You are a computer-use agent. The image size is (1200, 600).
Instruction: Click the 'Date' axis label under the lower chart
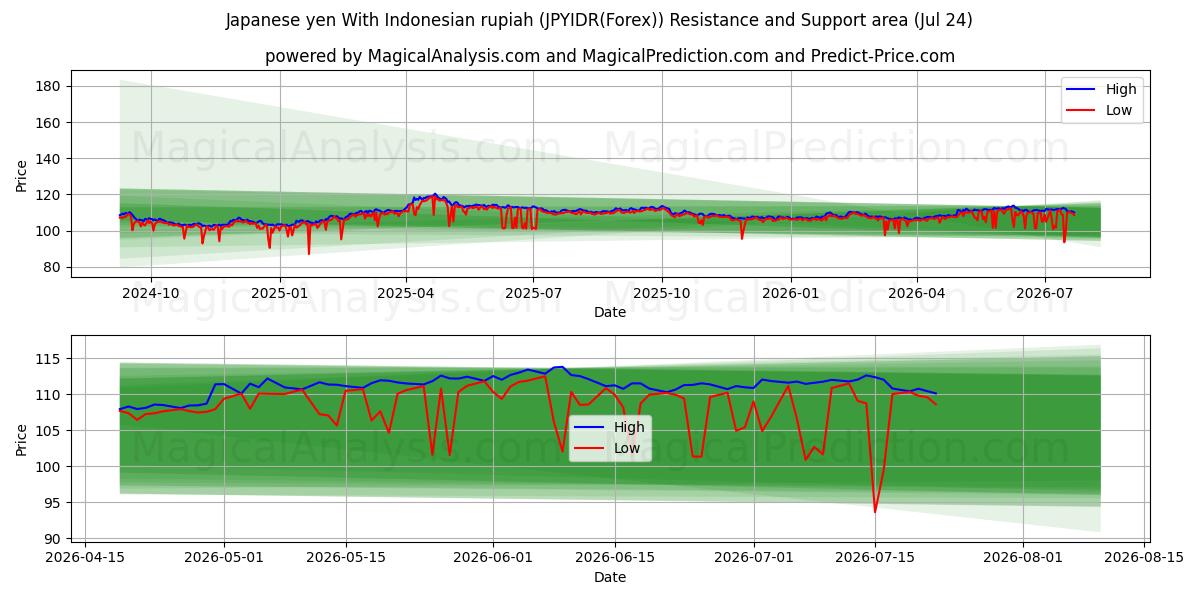click(x=610, y=577)
